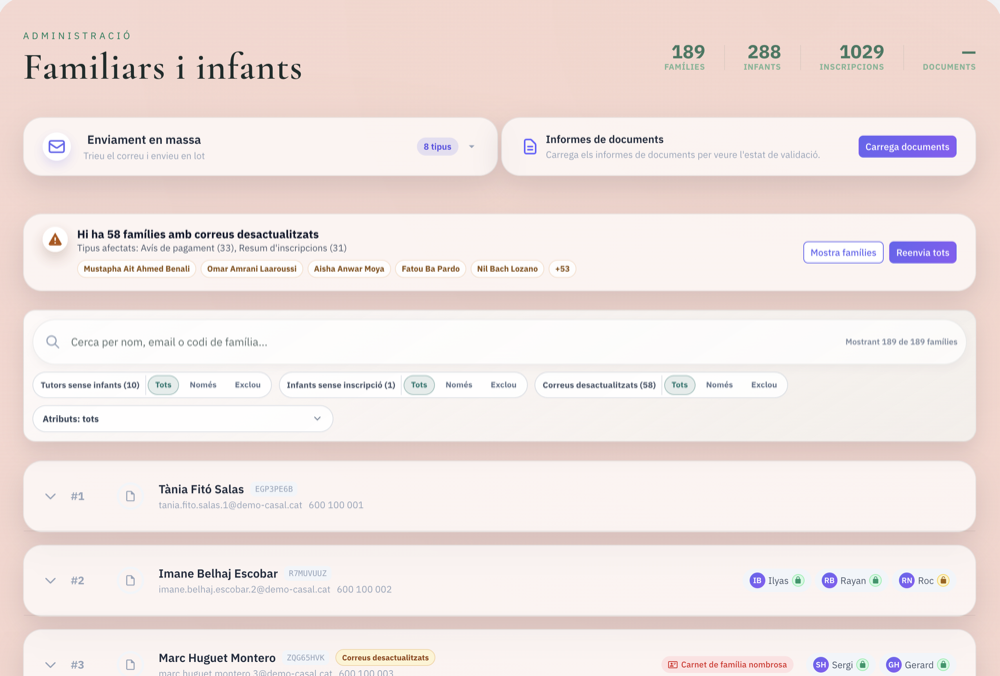The image size is (1000, 676).
Task: Click the yellow lock beside Roc
Action: tap(941, 580)
